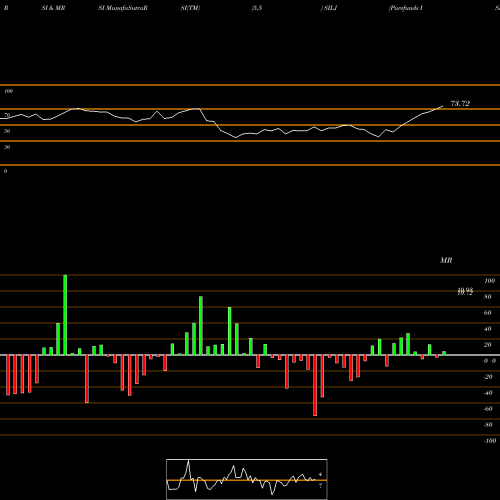Click the positive 60 label on MR axis
Image resolution: width=500 pixels, height=500 pixels.
pyautogui.click(x=488, y=313)
